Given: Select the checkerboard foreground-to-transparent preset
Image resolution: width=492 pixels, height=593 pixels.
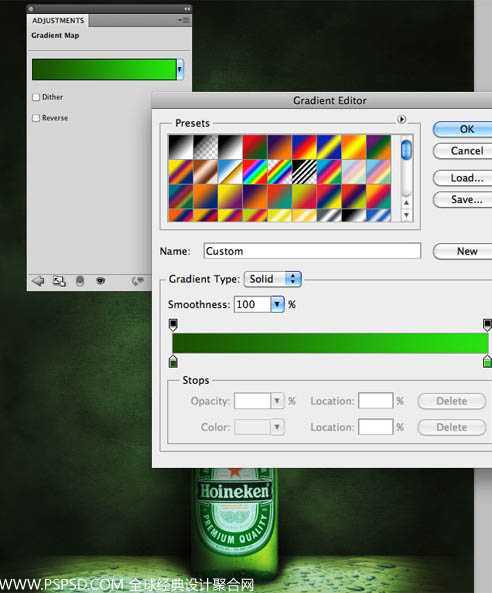Looking at the screenshot, I should point(205,147).
